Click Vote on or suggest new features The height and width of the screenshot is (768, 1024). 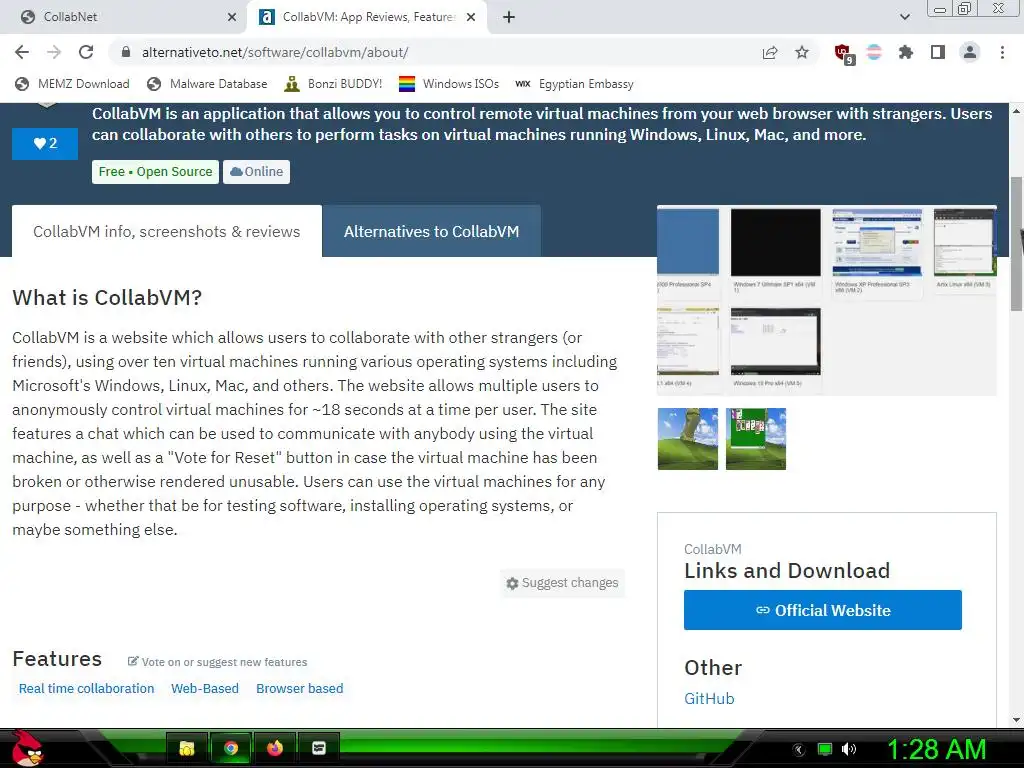217,662
